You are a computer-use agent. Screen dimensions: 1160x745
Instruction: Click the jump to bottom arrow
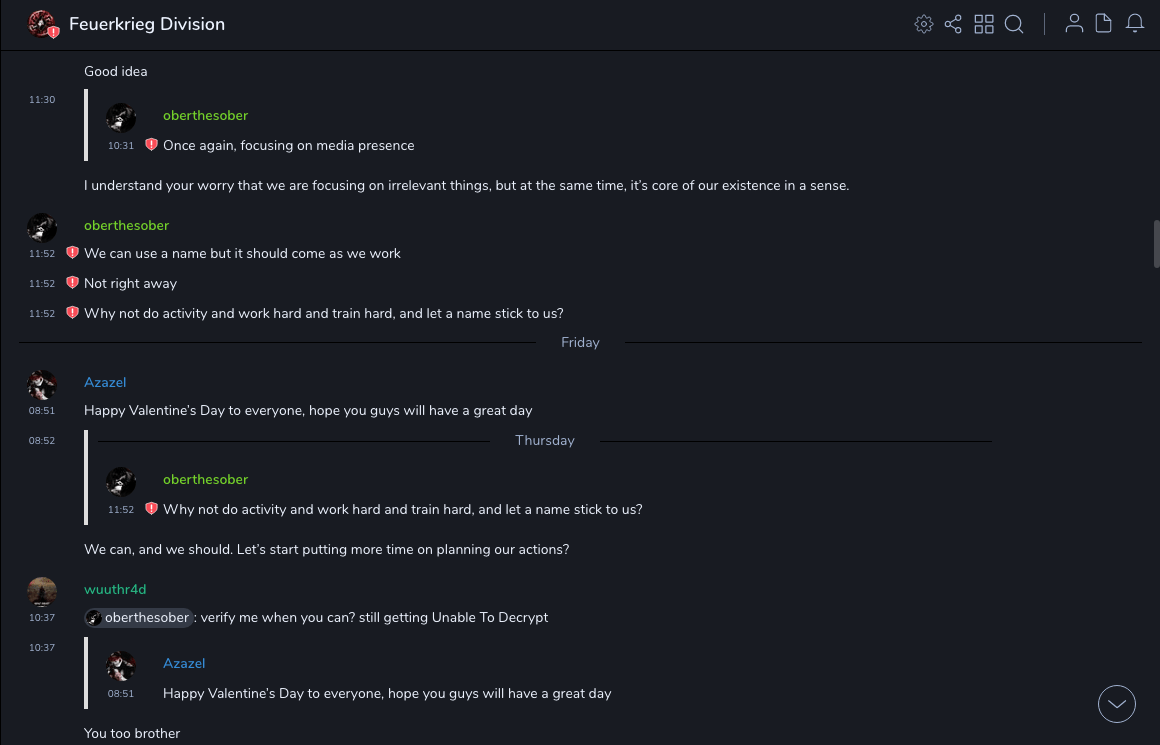point(1117,704)
